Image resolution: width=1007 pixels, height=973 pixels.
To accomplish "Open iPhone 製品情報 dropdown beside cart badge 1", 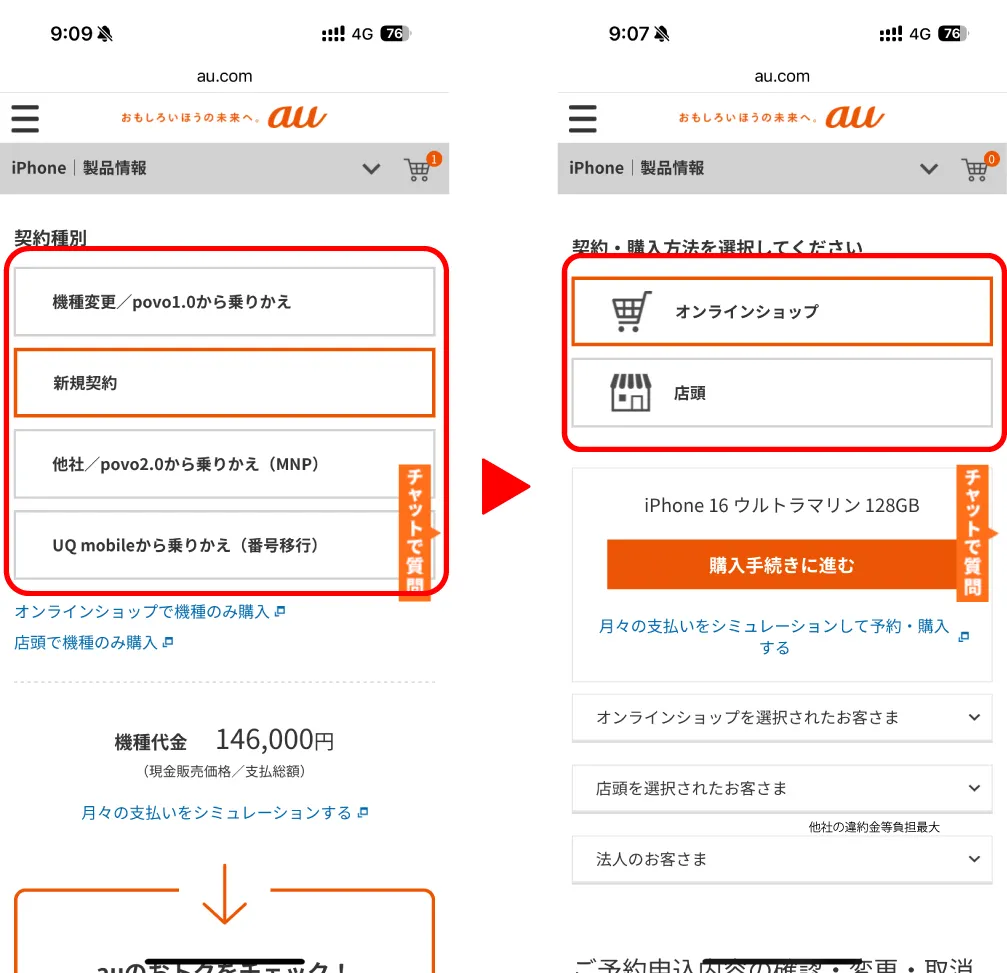I will [371, 168].
